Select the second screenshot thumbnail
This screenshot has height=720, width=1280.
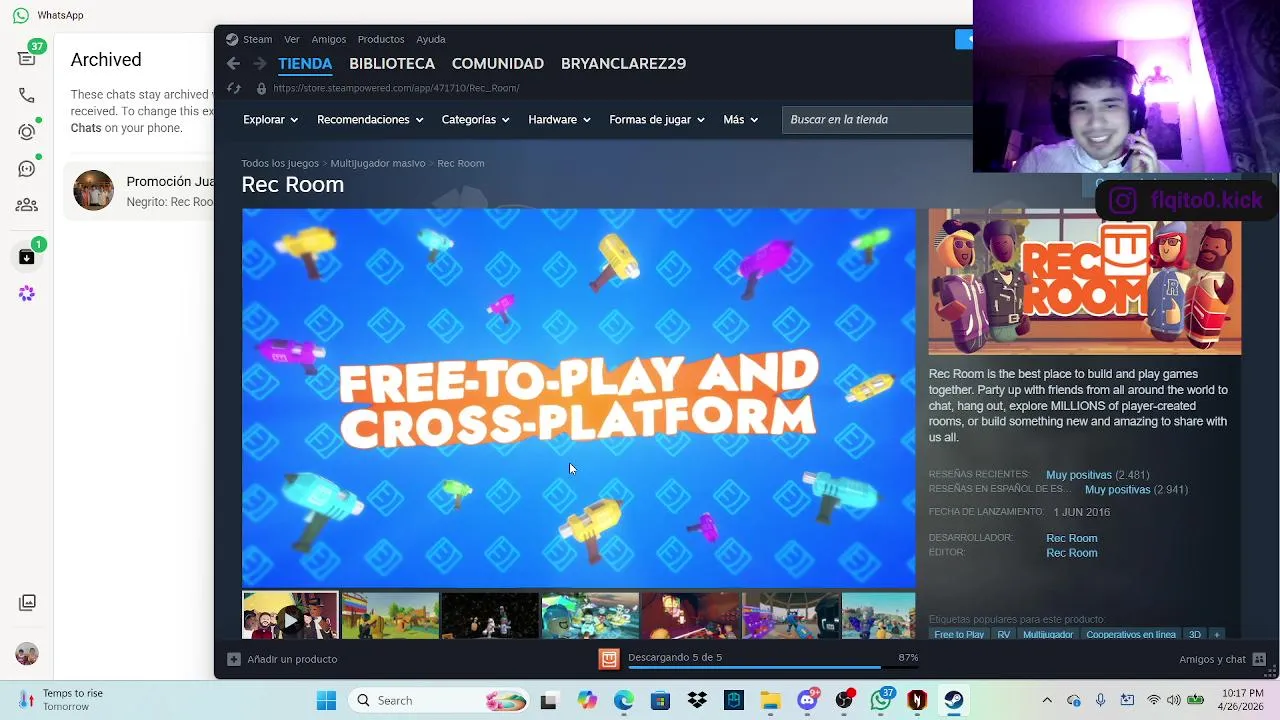pyautogui.click(x=390, y=616)
